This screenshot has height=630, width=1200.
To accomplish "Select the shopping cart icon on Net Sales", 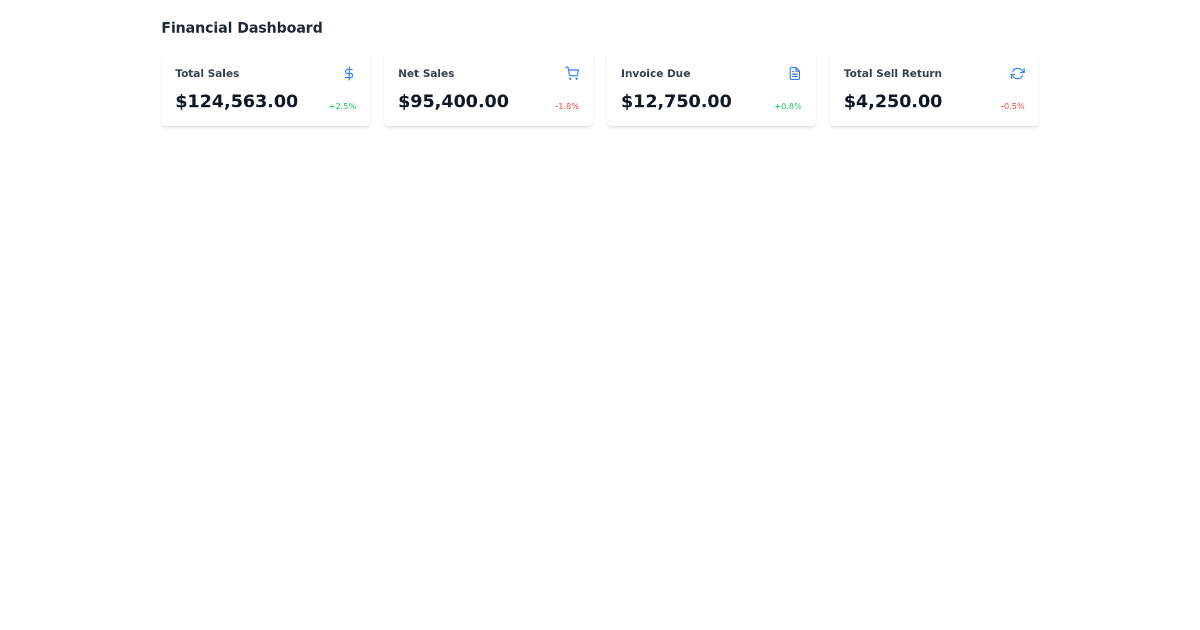I will [572, 73].
